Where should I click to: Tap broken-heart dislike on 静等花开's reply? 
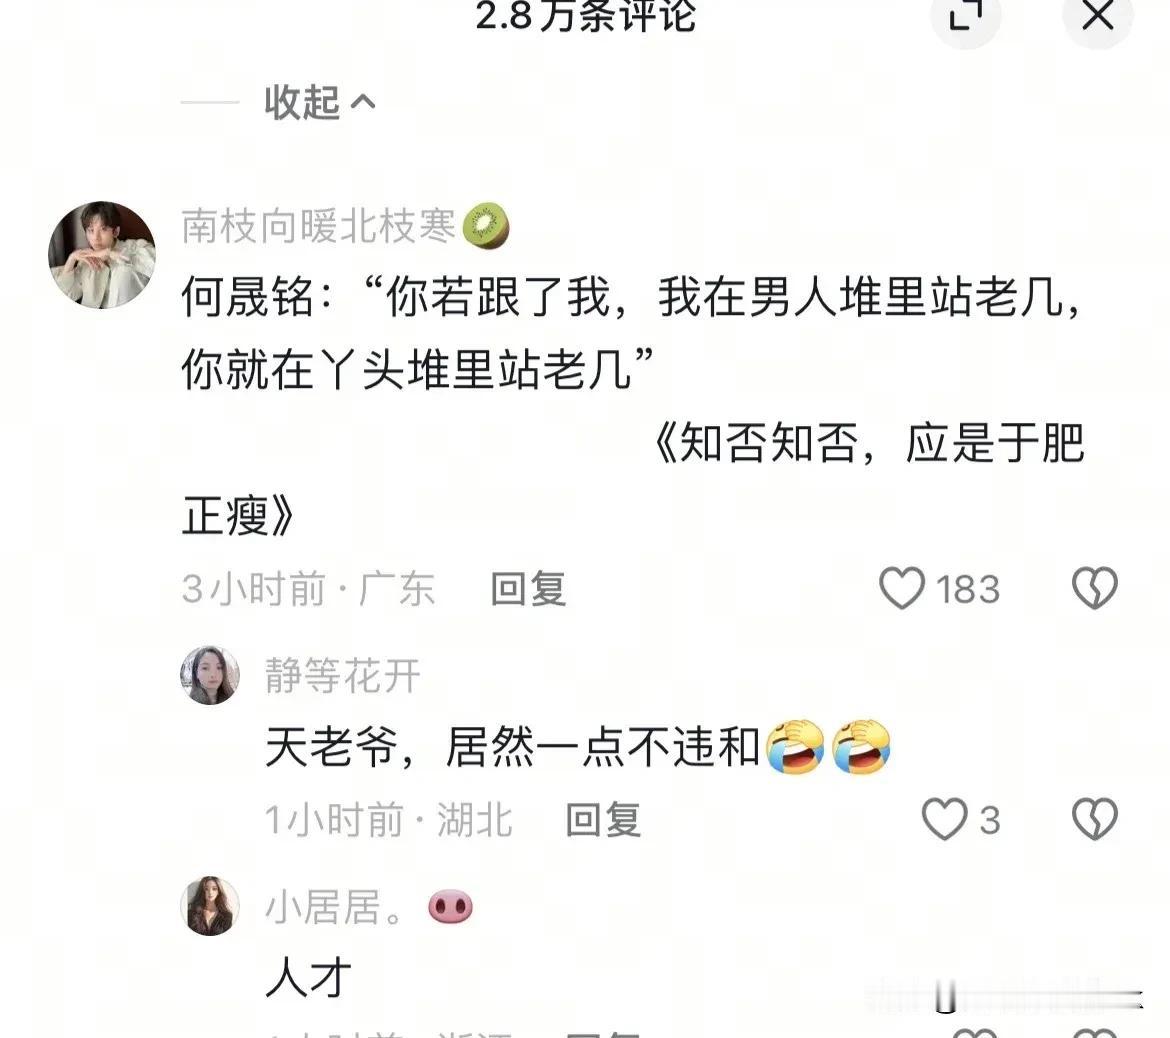pyautogui.click(x=1095, y=819)
